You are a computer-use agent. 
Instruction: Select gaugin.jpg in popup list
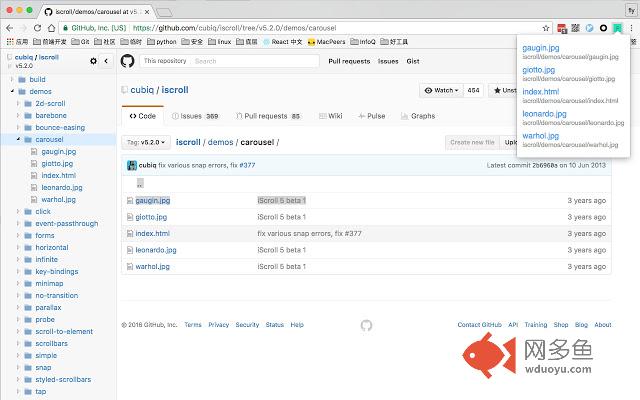[541, 48]
